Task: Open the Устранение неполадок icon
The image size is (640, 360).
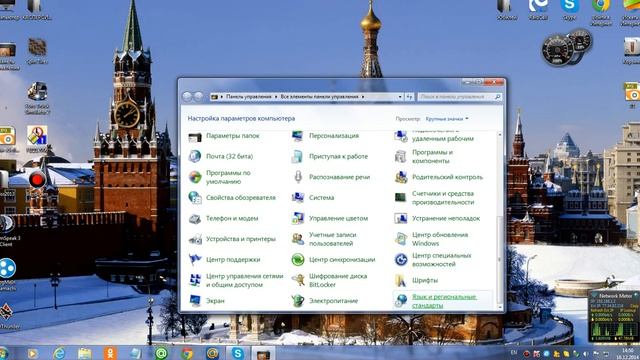Action: 401,218
